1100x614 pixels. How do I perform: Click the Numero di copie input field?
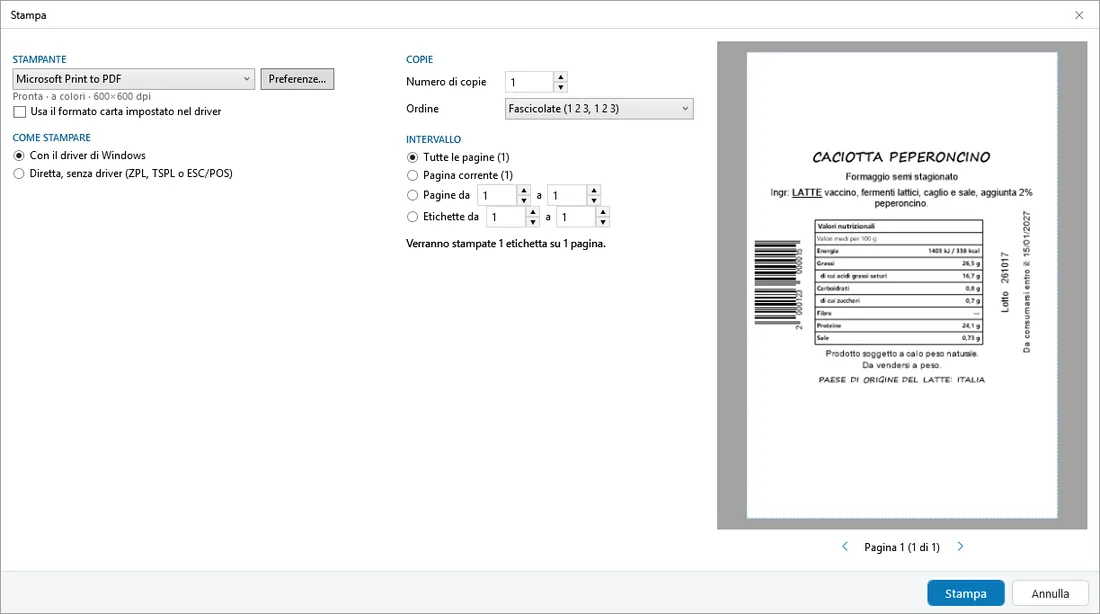tap(530, 82)
